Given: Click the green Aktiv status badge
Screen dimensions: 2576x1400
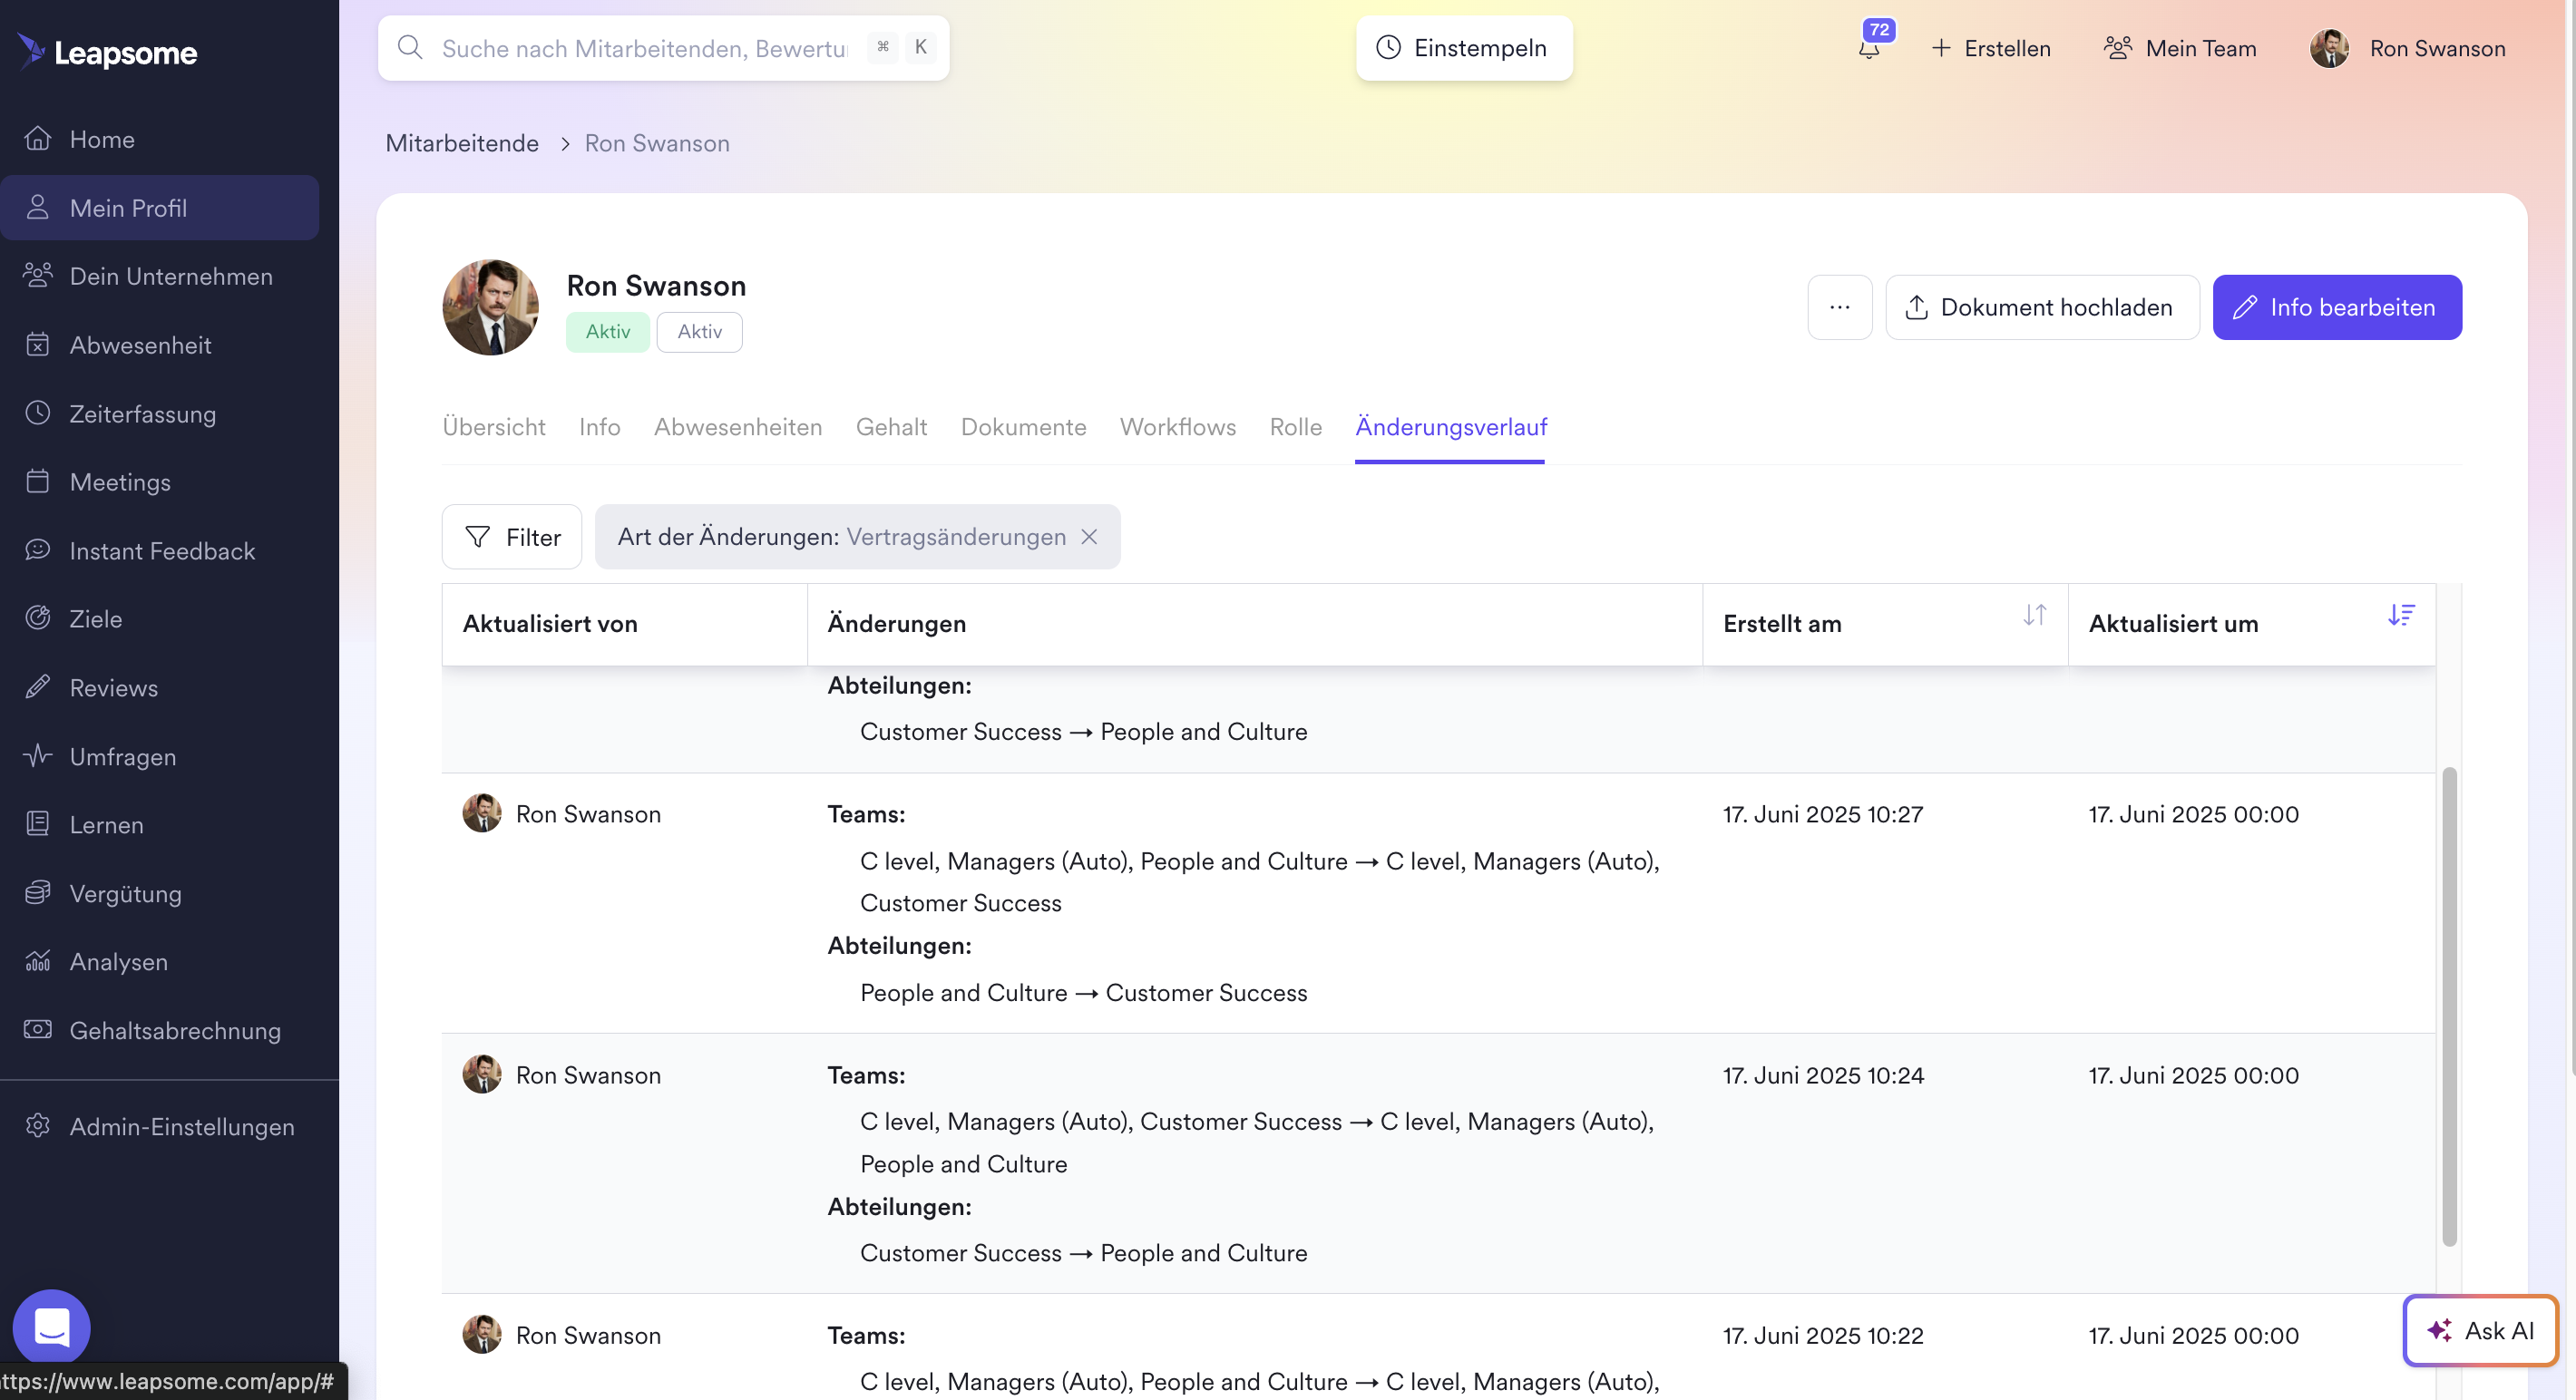Looking at the screenshot, I should [608, 332].
